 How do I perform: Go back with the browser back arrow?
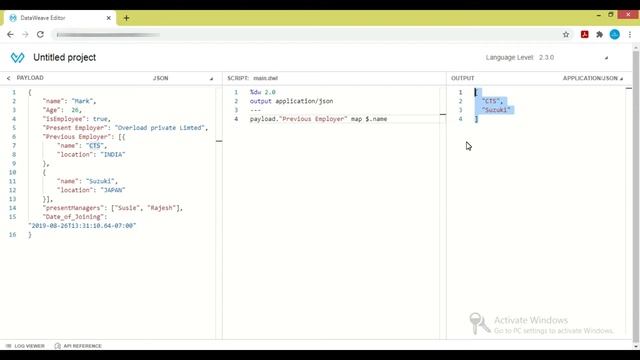[10, 35]
